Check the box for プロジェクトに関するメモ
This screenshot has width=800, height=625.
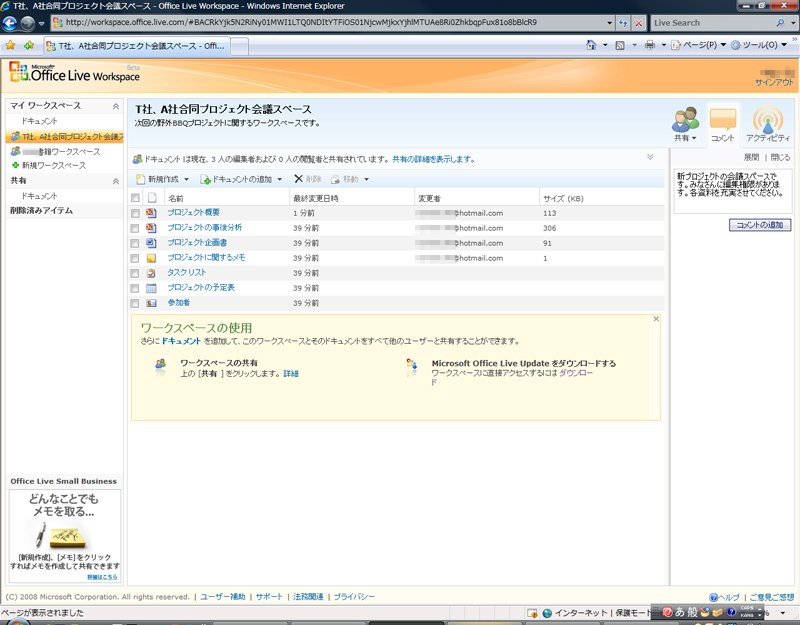(x=135, y=258)
